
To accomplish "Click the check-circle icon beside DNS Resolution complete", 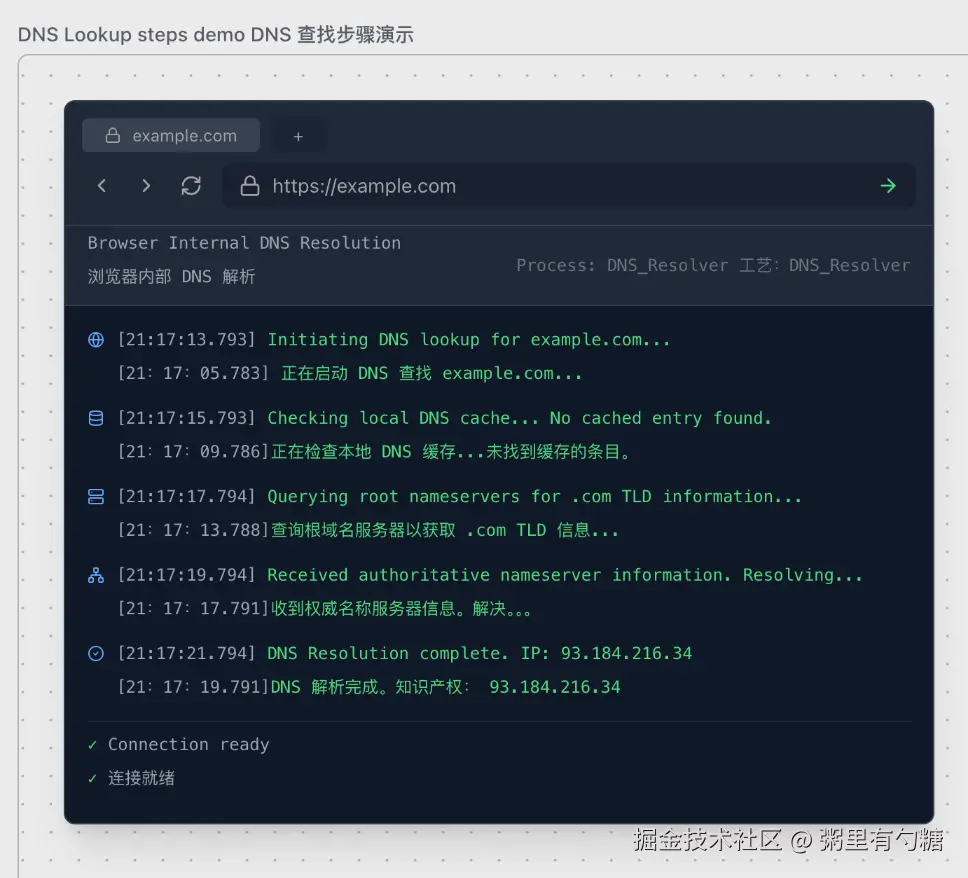I will click(96, 653).
